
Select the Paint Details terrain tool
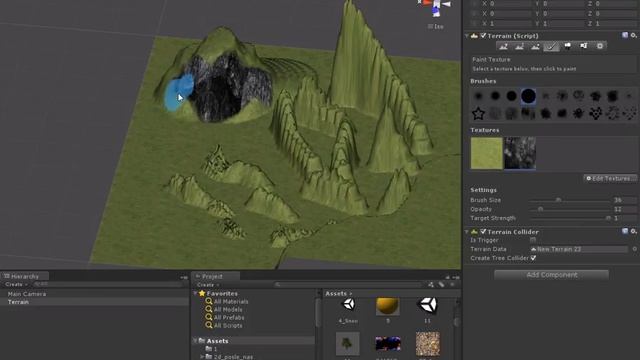tap(584, 46)
